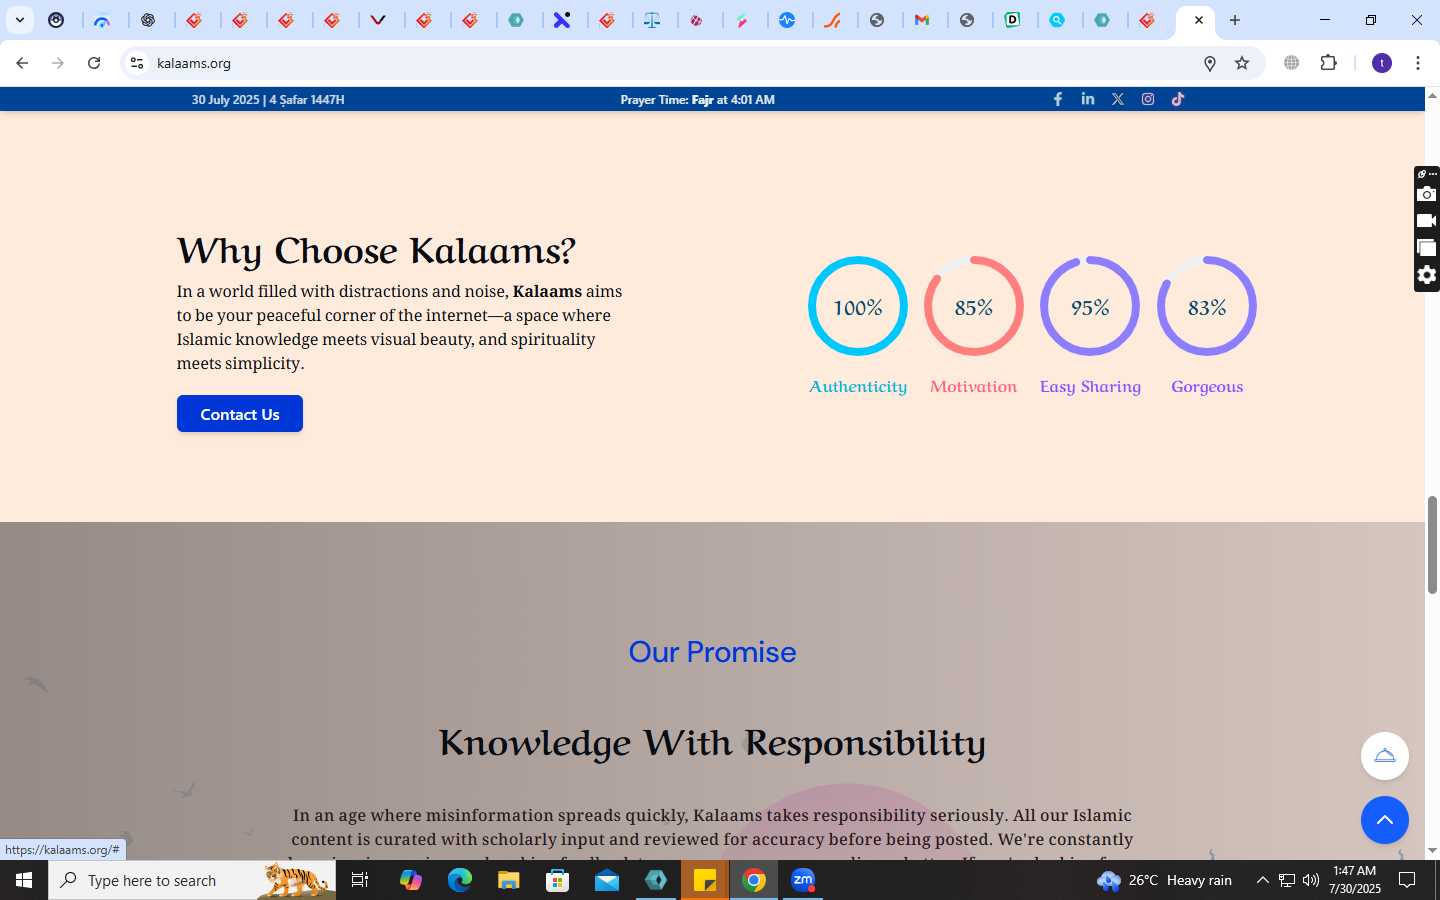Open the Kalaams Facebook page icon

[1058, 99]
